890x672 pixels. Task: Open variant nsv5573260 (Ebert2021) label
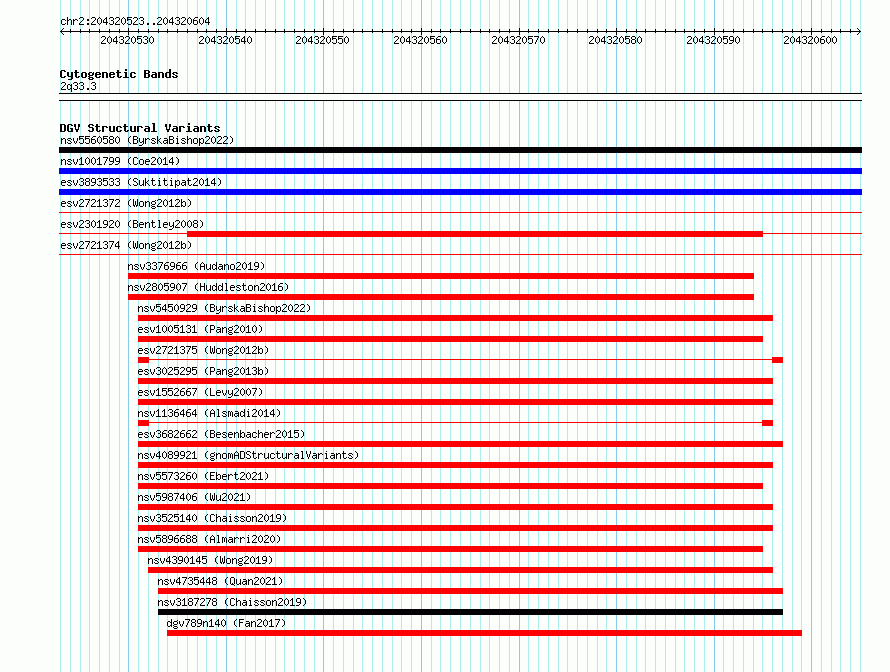[x=203, y=476]
